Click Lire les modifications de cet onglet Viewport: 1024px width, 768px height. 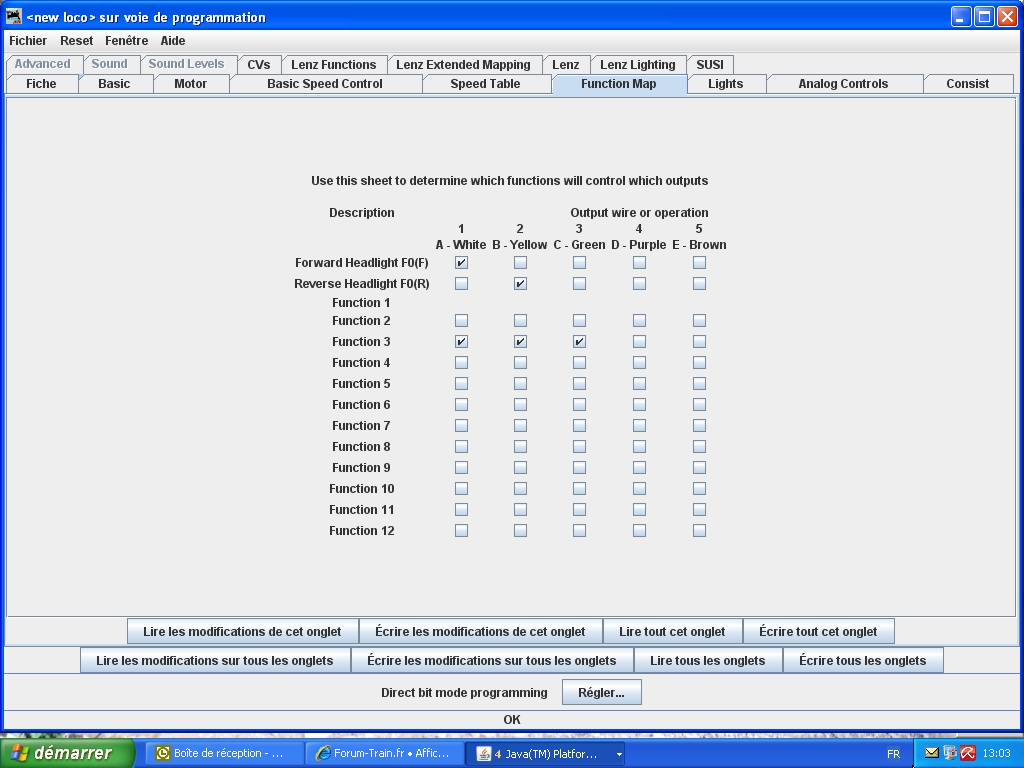pyautogui.click(x=242, y=632)
